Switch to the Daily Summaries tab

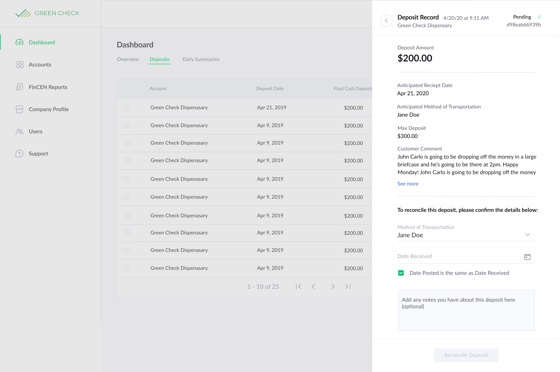pos(201,59)
